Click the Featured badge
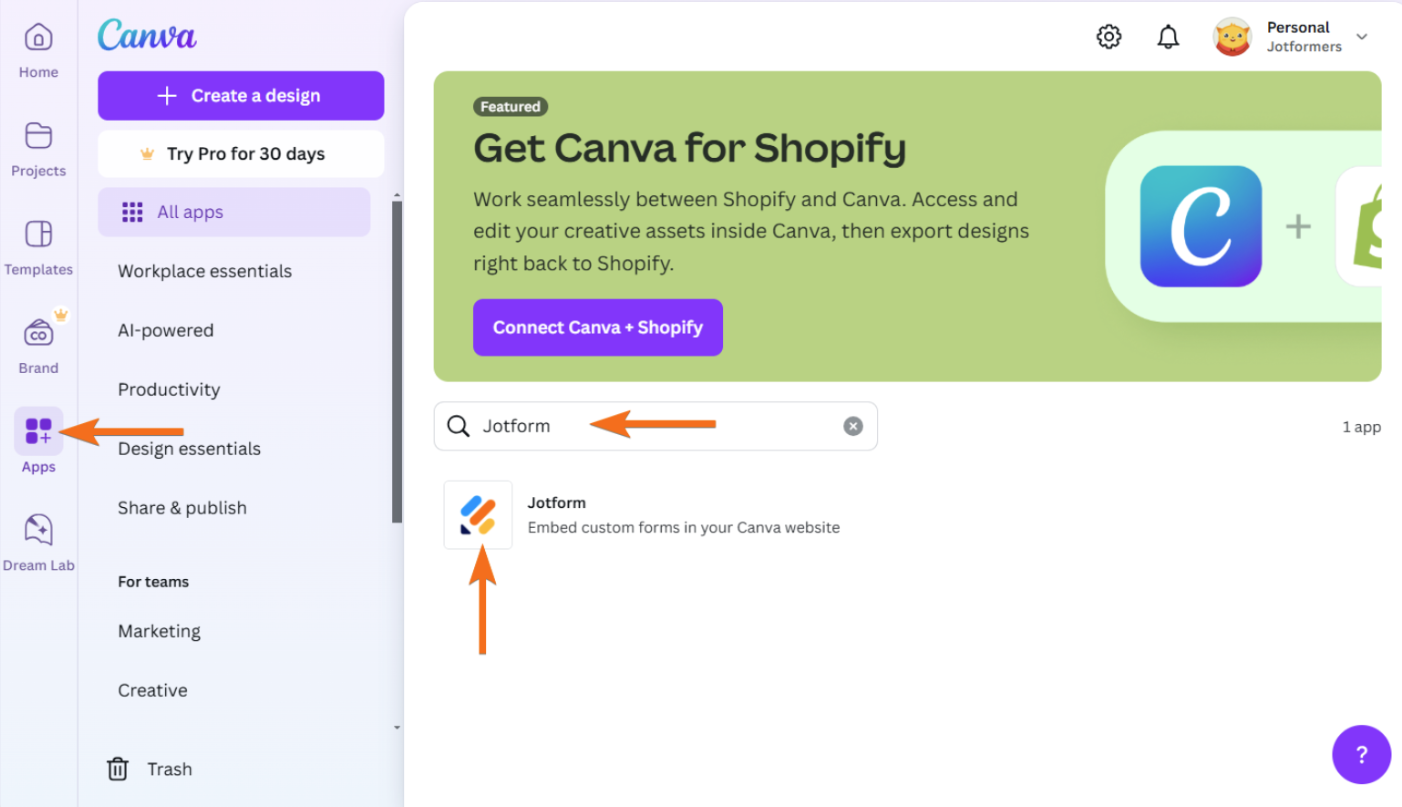Image resolution: width=1402 pixels, height=807 pixels. (x=510, y=106)
